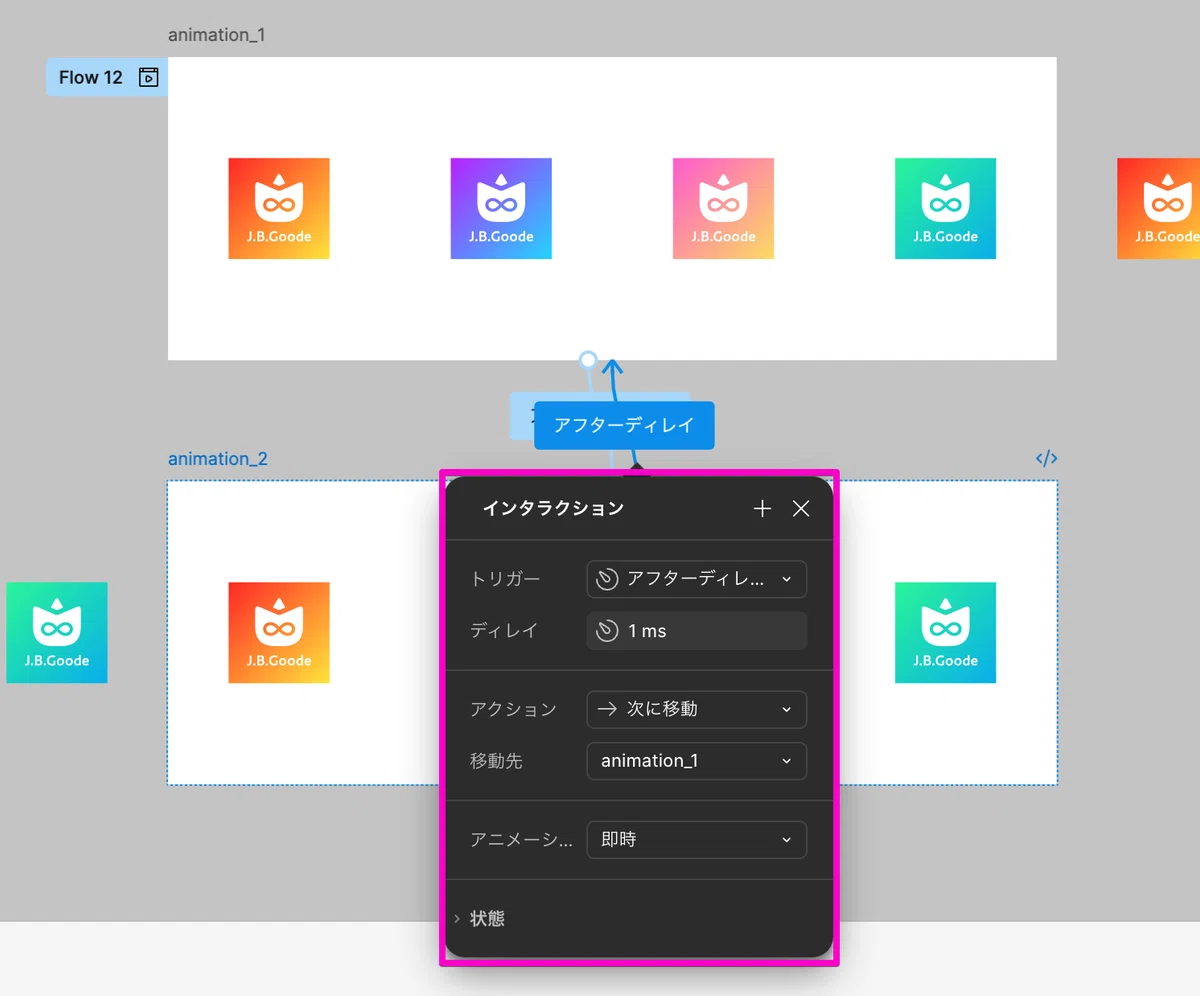This screenshot has width=1200, height=996.
Task: Click the Flow 12 play icon
Action: point(149,77)
